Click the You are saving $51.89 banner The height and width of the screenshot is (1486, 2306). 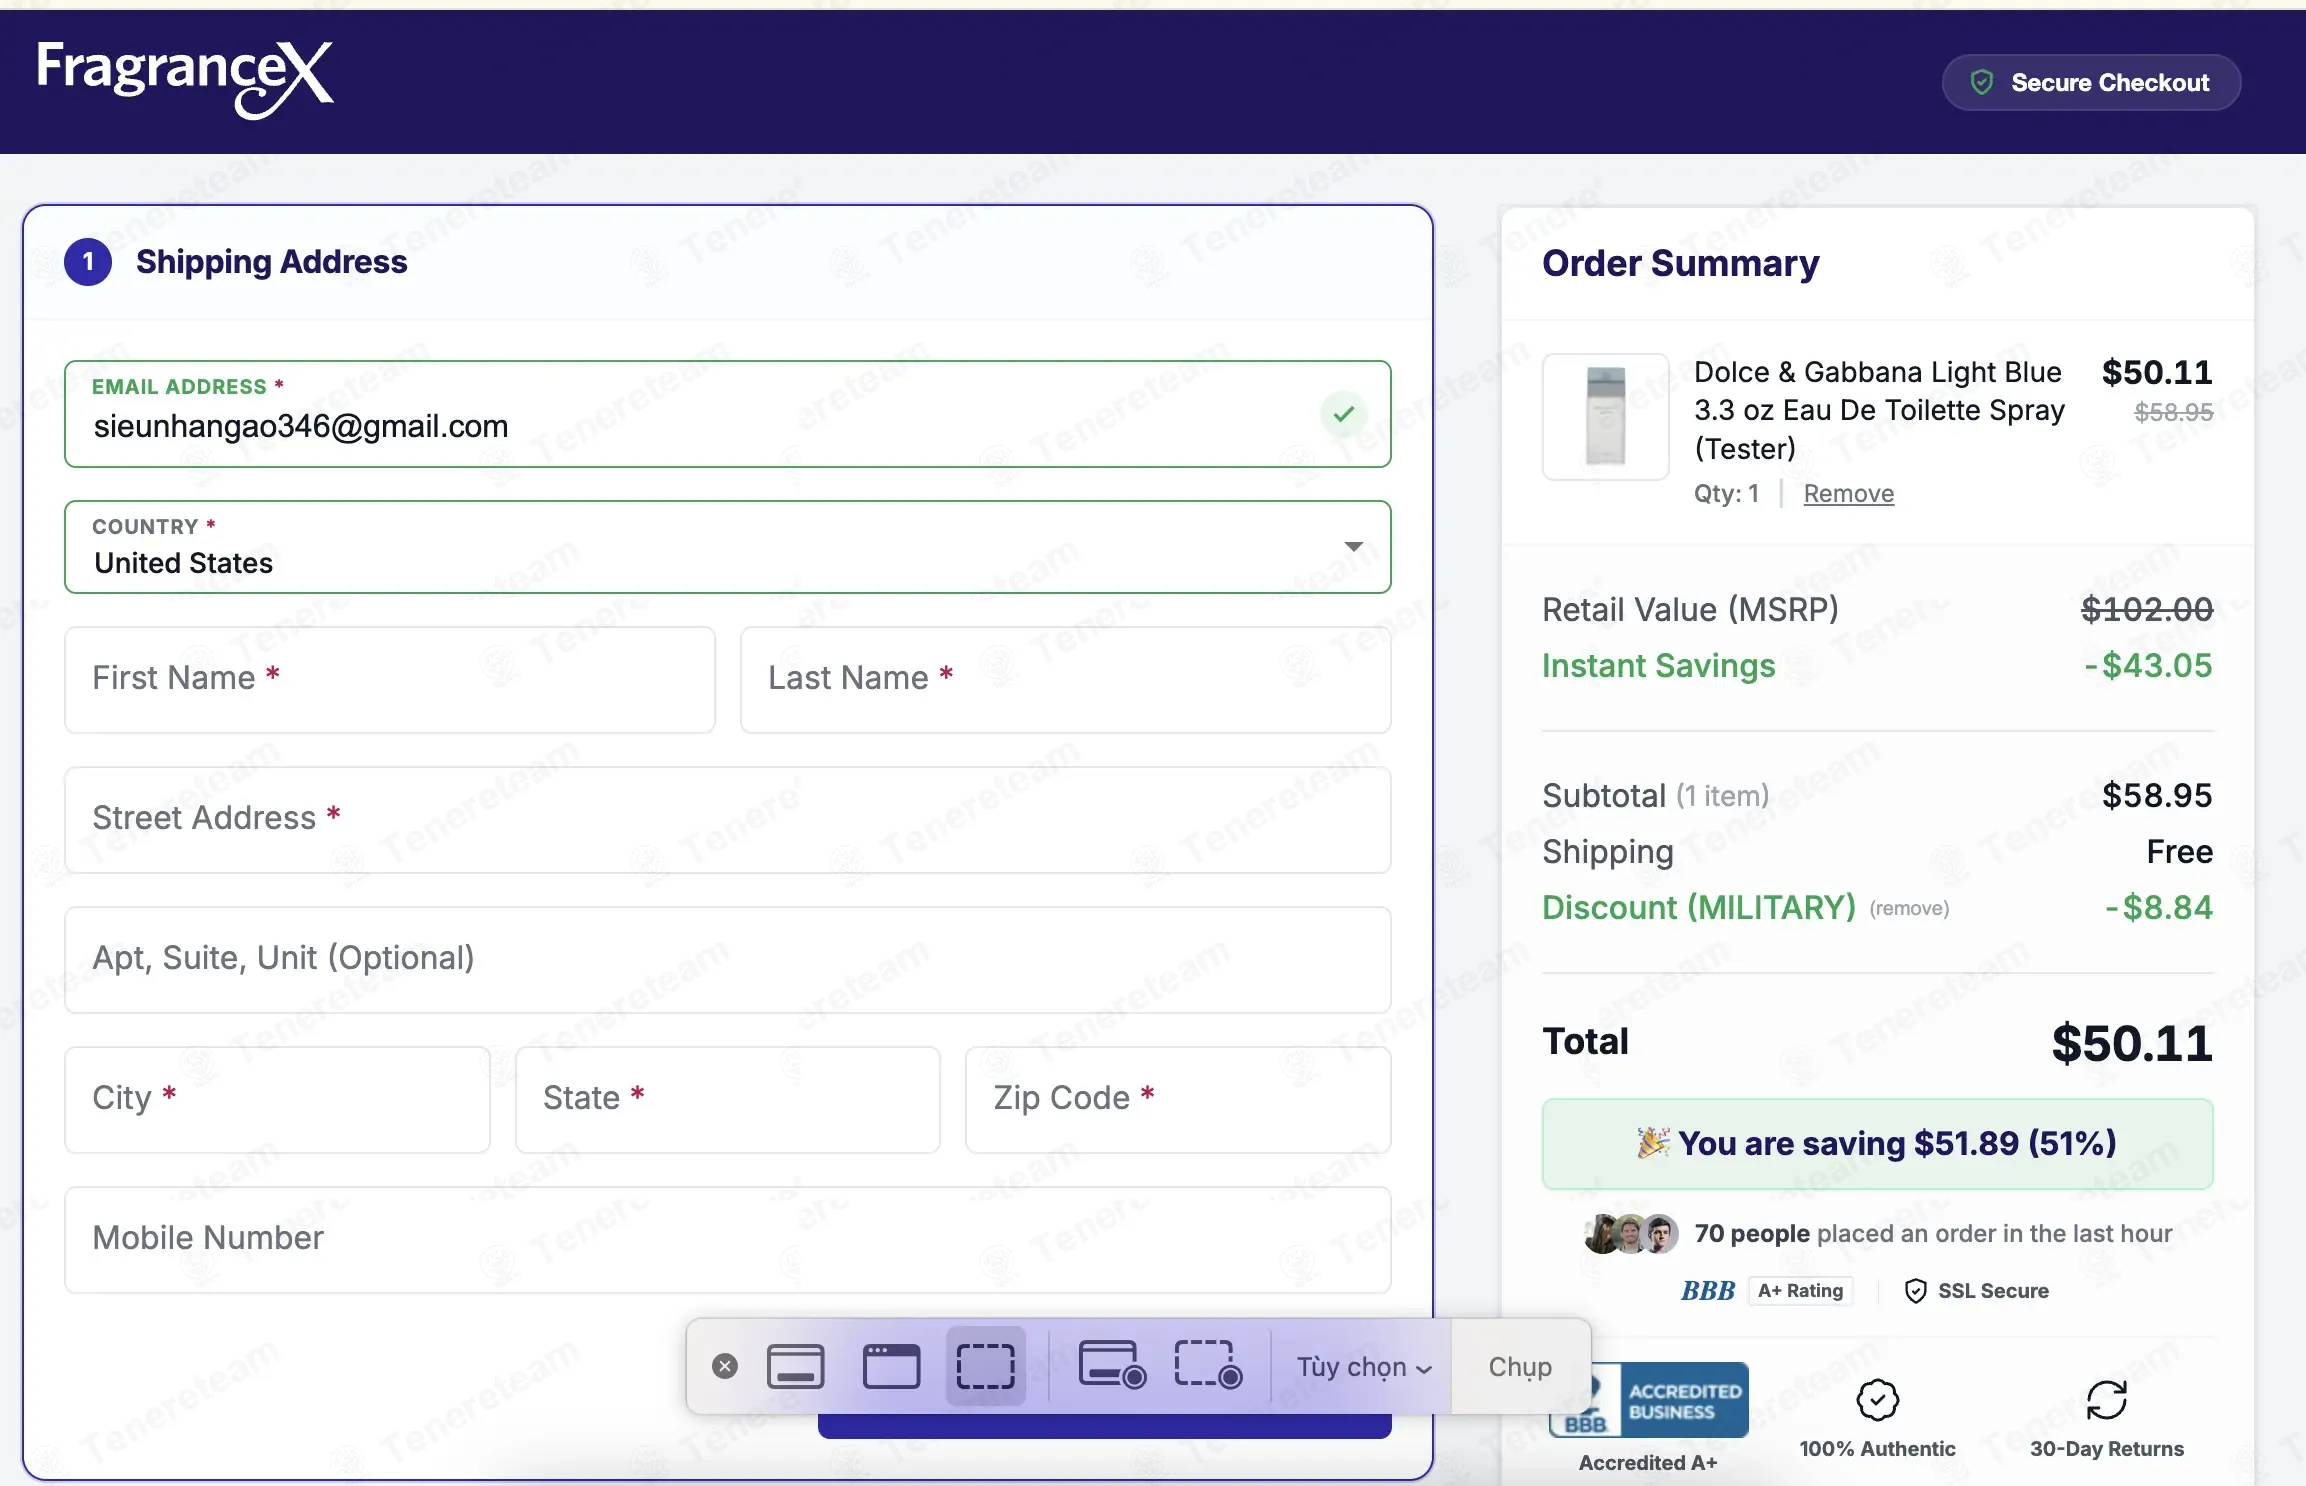point(1877,1144)
